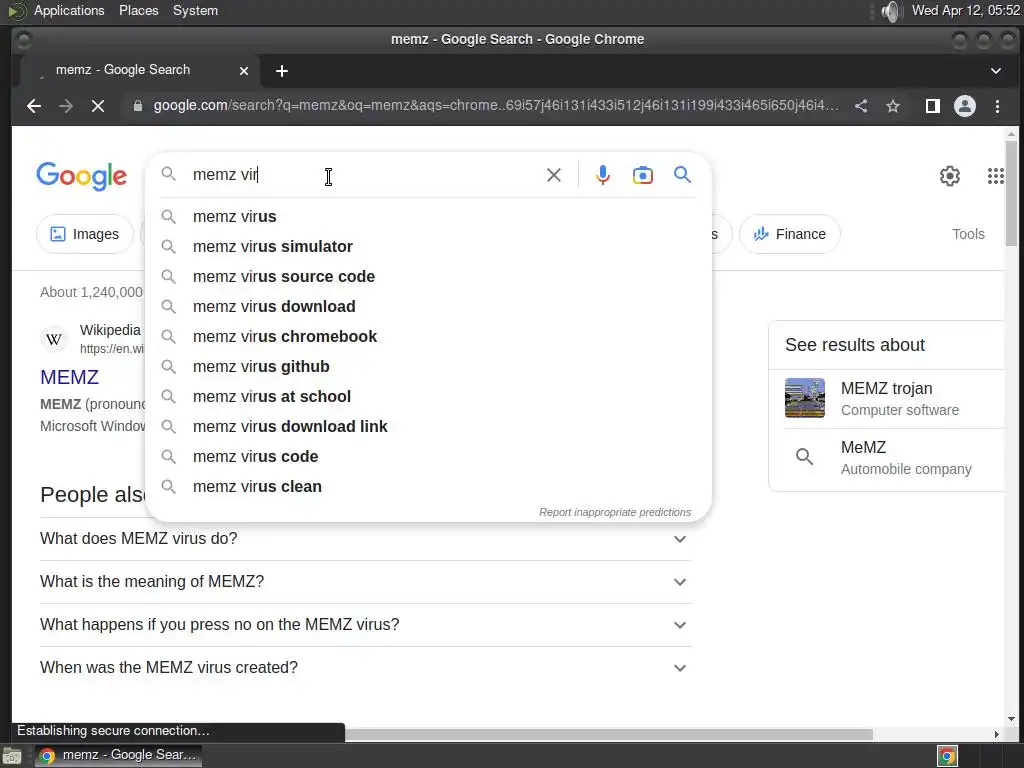Click the browser forward arrow

(x=66, y=106)
